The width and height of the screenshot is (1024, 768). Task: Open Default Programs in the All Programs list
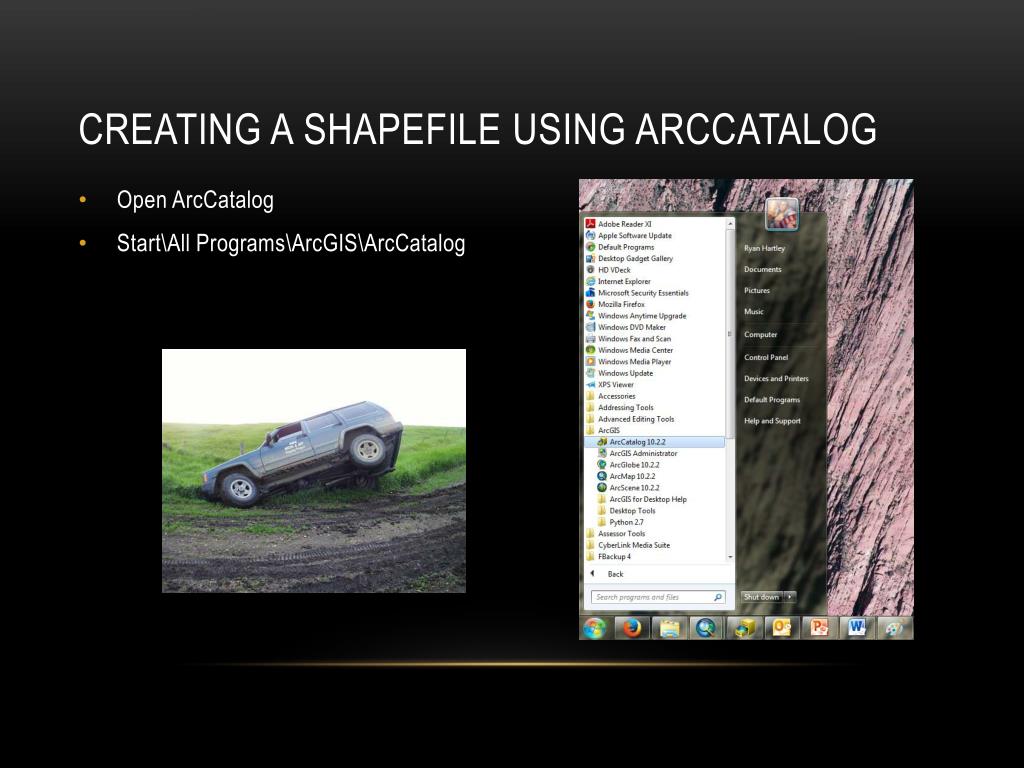(x=620, y=247)
